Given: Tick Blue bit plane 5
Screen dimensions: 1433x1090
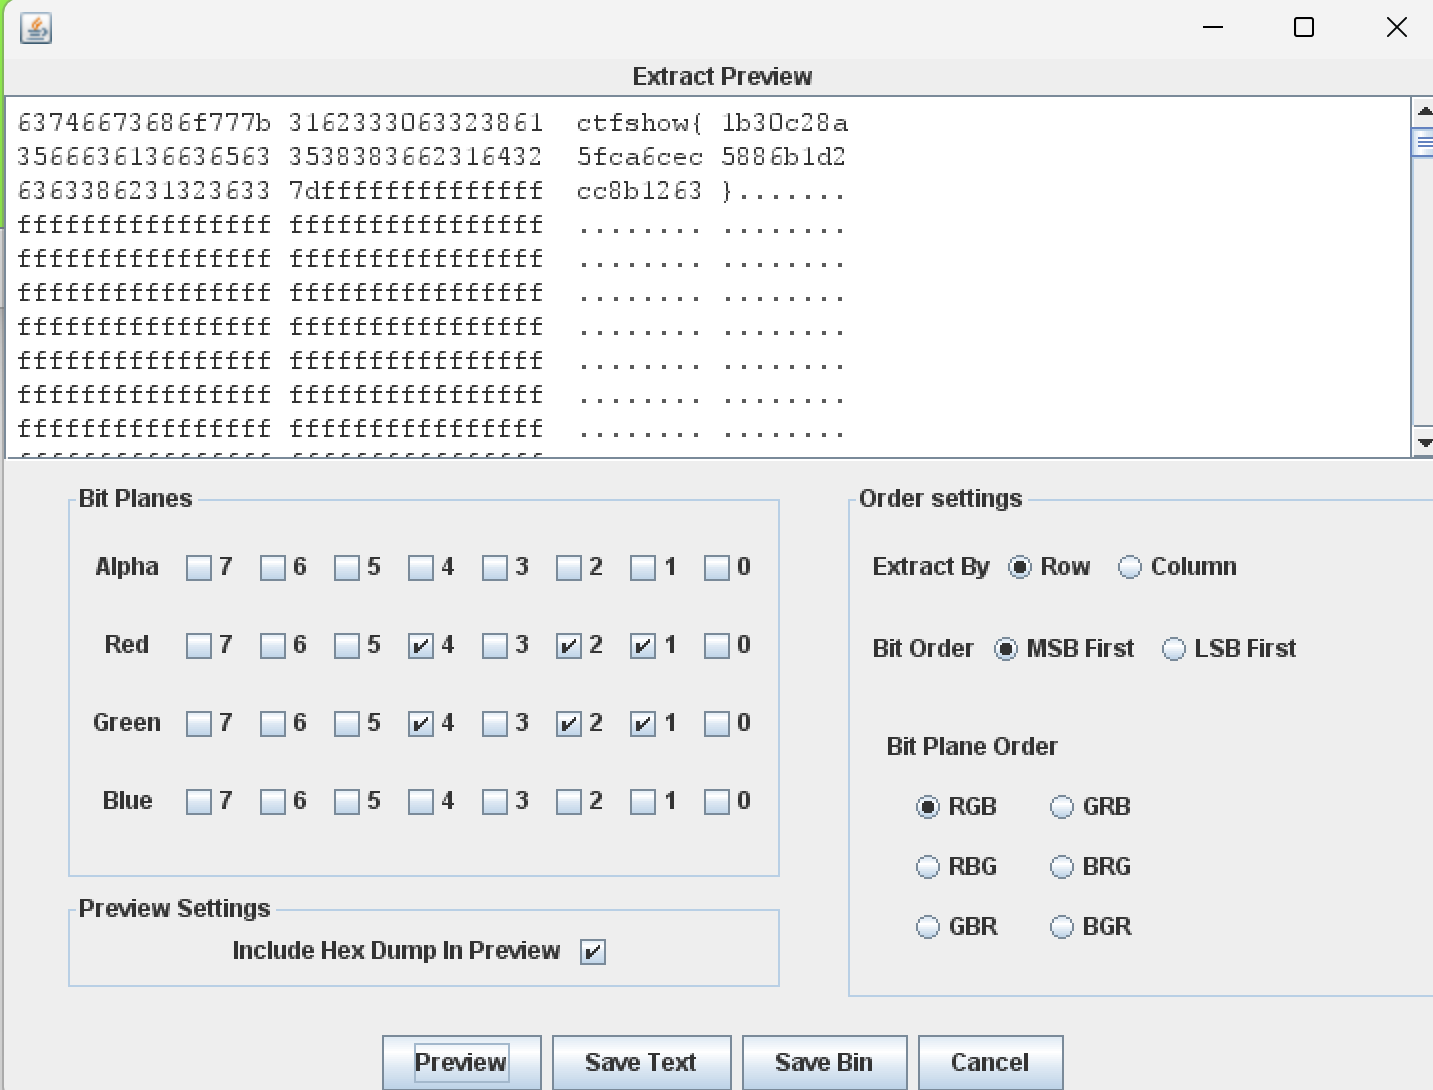Looking at the screenshot, I should pyautogui.click(x=347, y=802).
